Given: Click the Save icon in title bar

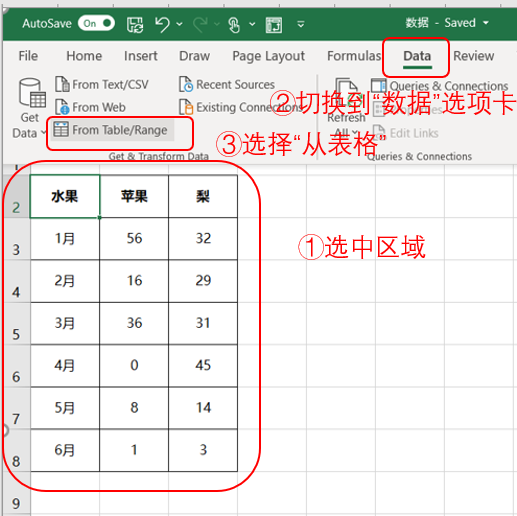Looking at the screenshot, I should click(135, 25).
